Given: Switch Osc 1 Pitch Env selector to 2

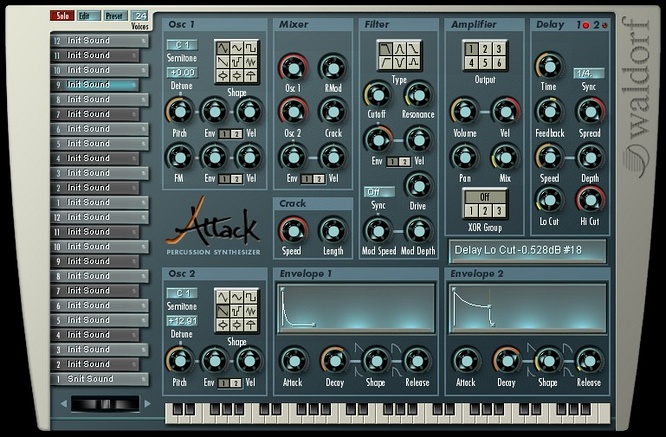Looking at the screenshot, I should tap(237, 134).
